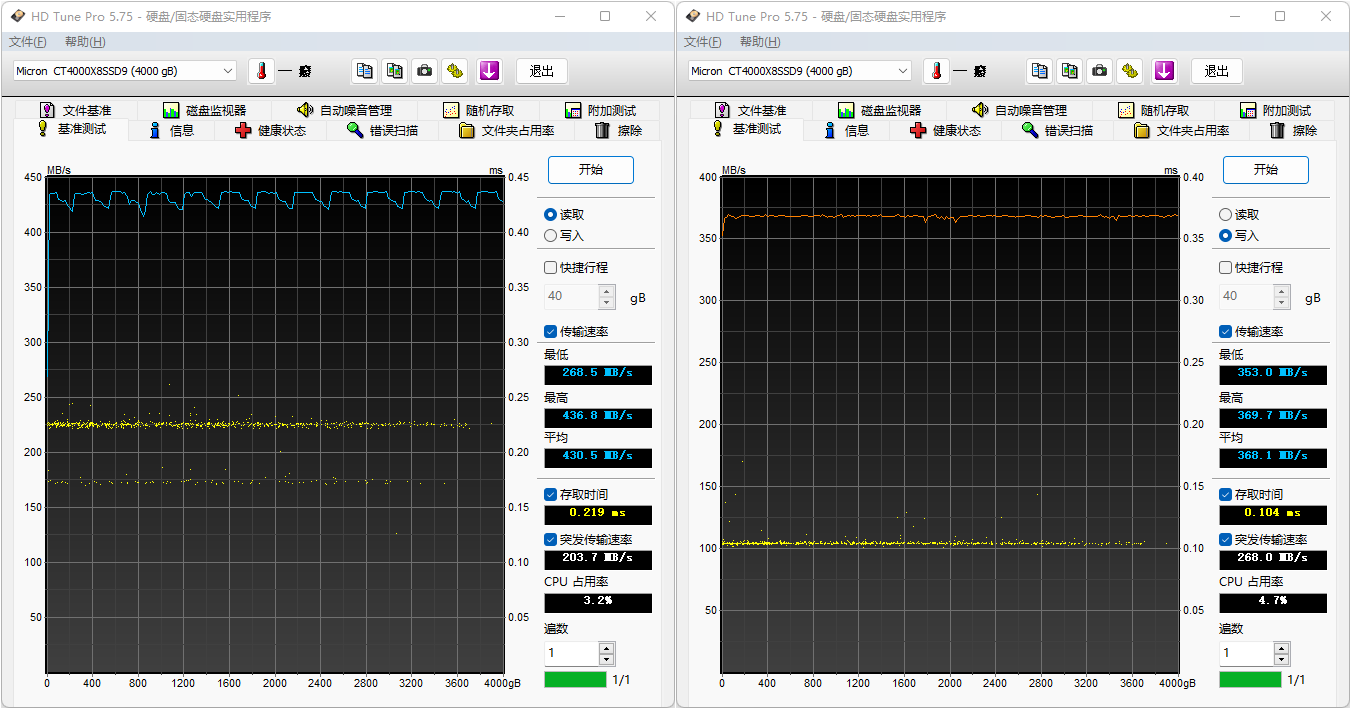Click 快捷行程 40 field in left window

coord(571,297)
